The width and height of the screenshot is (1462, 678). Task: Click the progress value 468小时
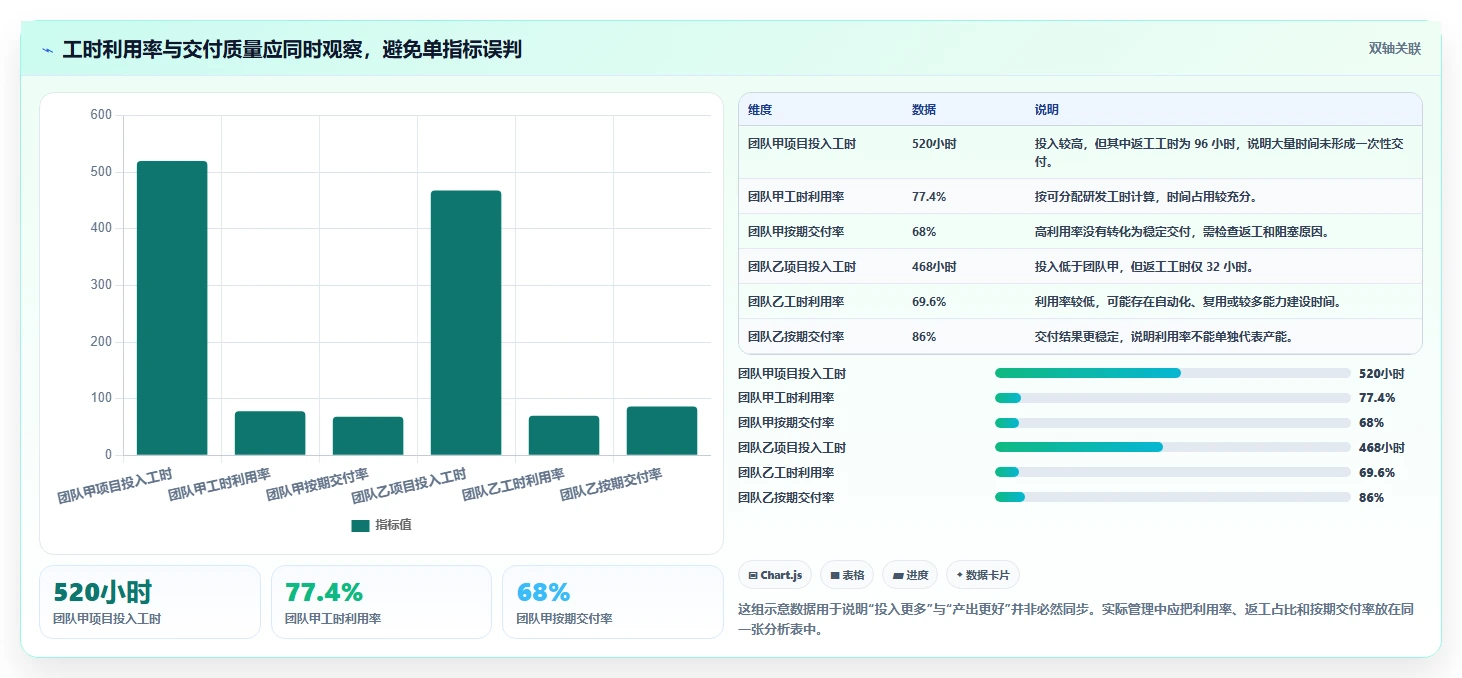point(1381,448)
